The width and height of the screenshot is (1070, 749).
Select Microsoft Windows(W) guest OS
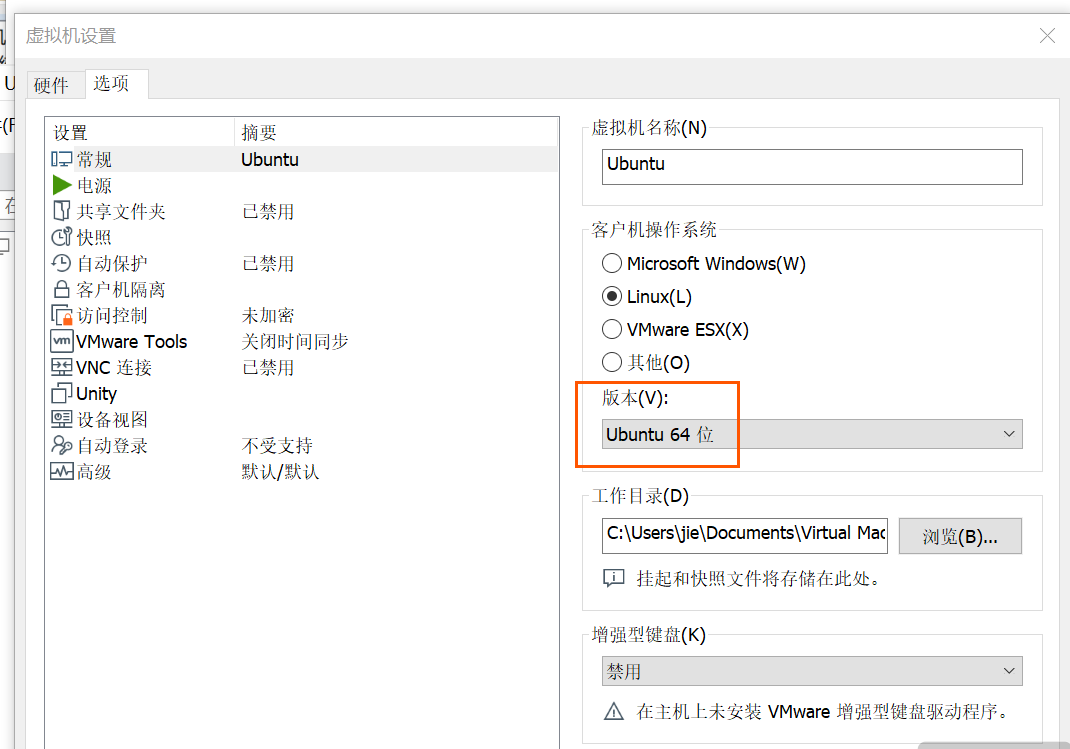pyautogui.click(x=704, y=263)
